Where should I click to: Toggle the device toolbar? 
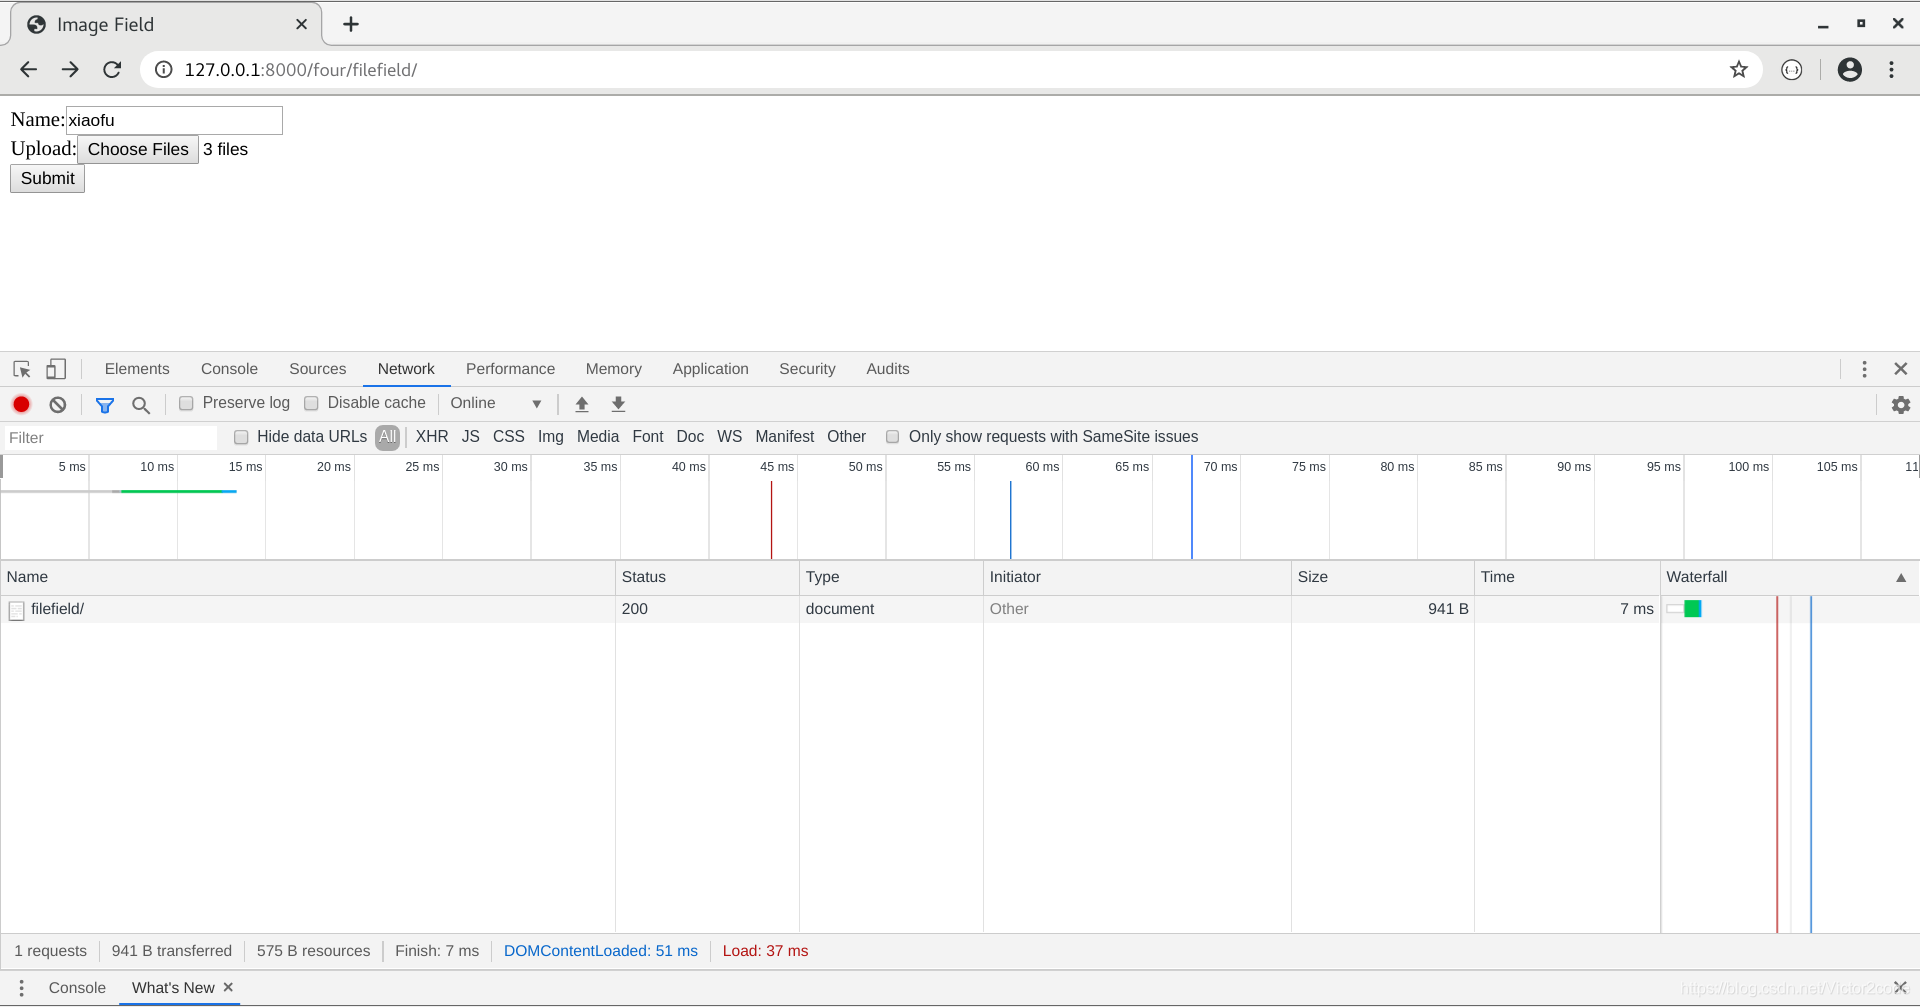pos(56,369)
